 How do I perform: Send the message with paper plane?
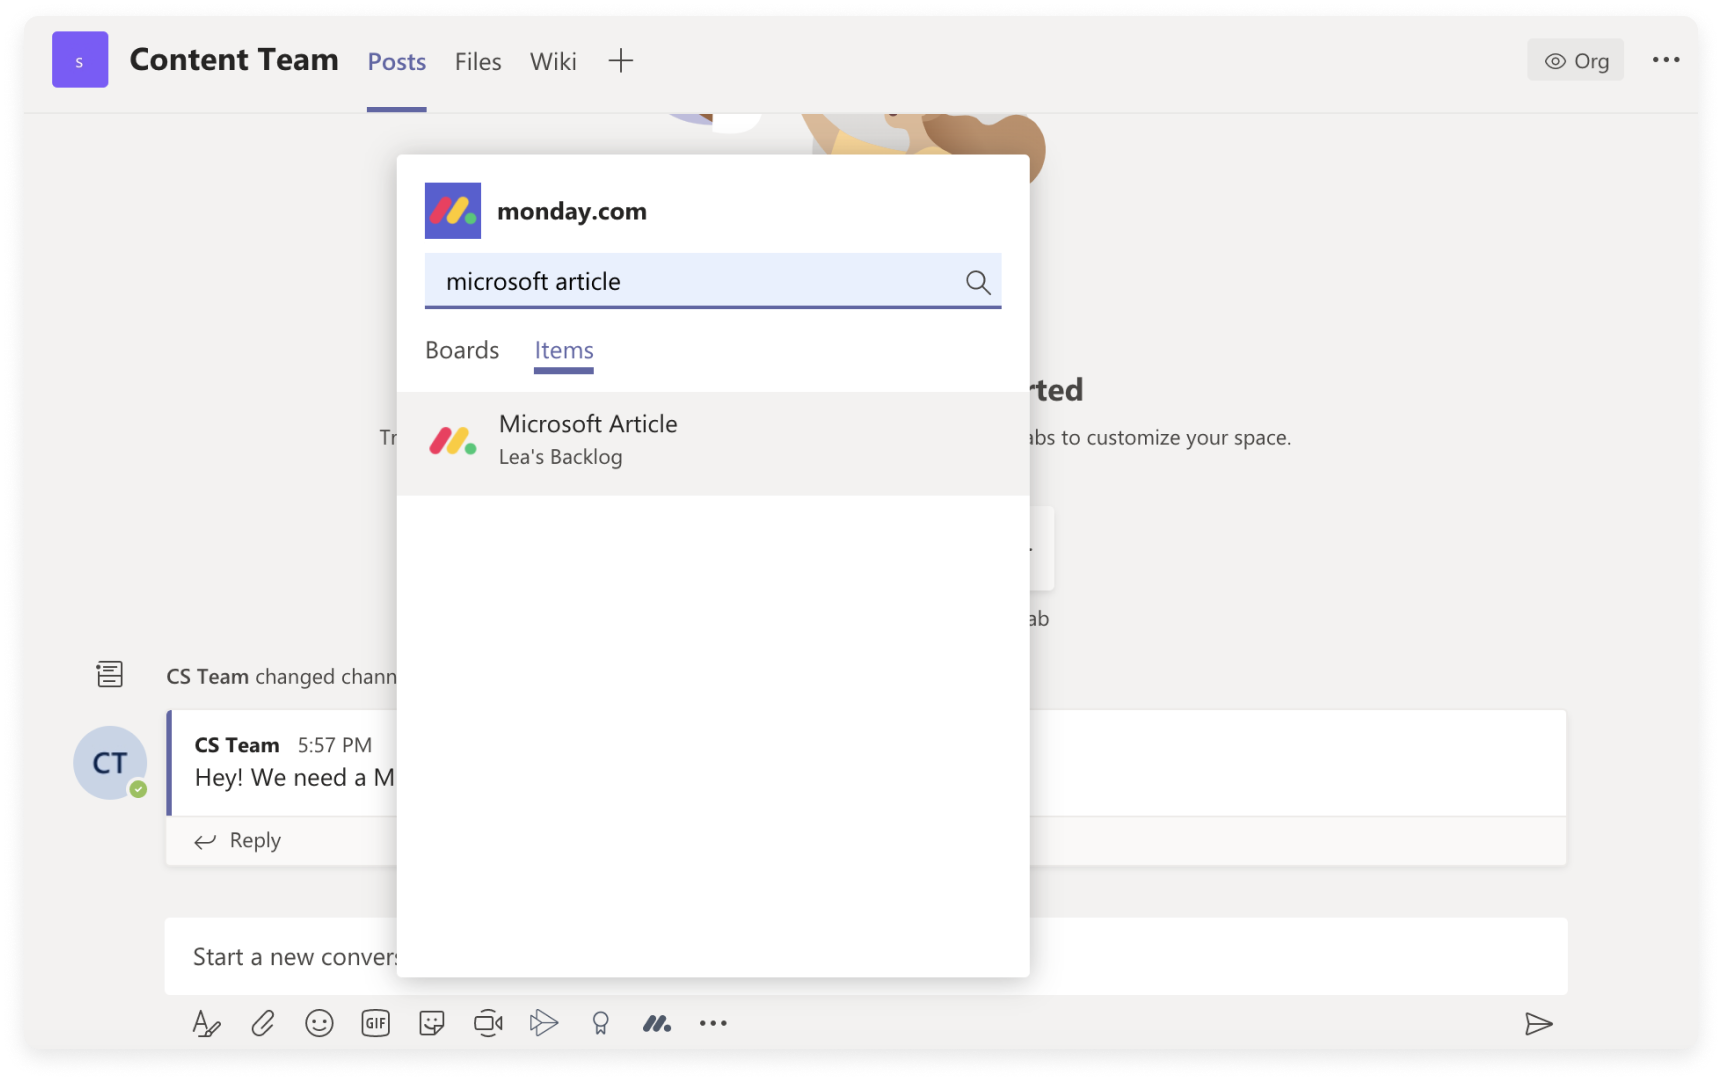point(1539,1023)
